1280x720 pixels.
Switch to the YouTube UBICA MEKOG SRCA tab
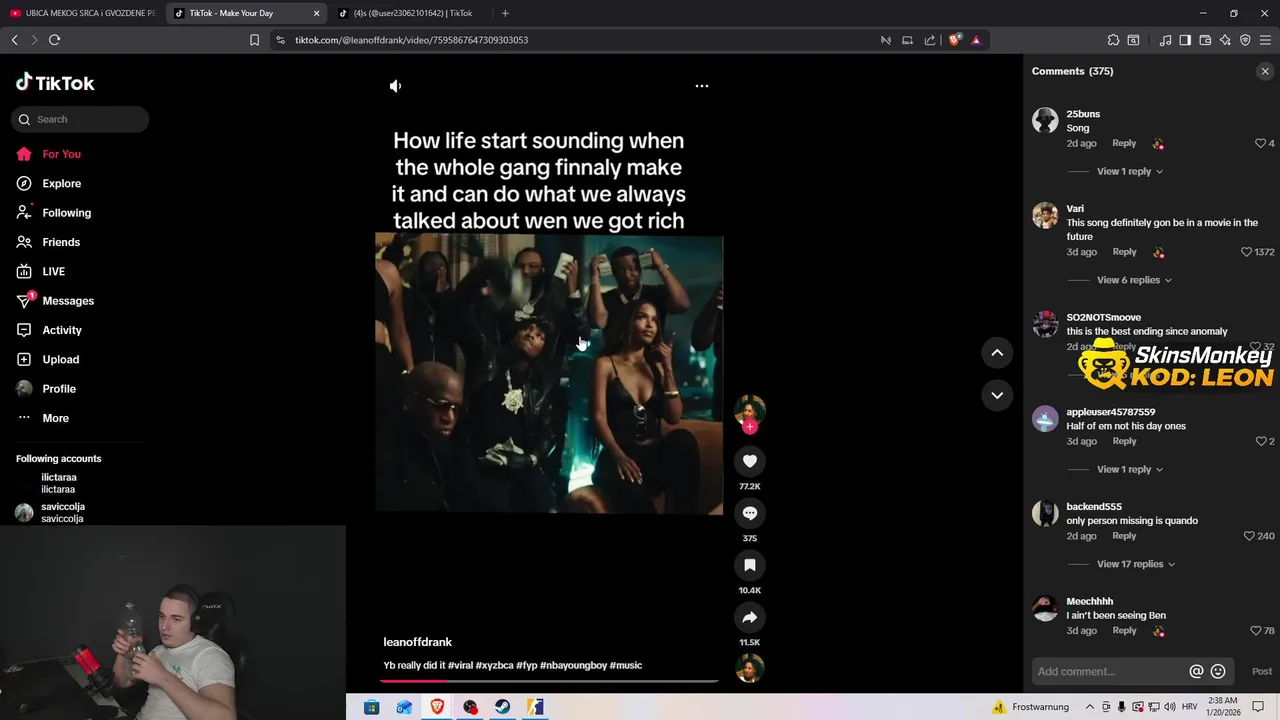(x=83, y=13)
